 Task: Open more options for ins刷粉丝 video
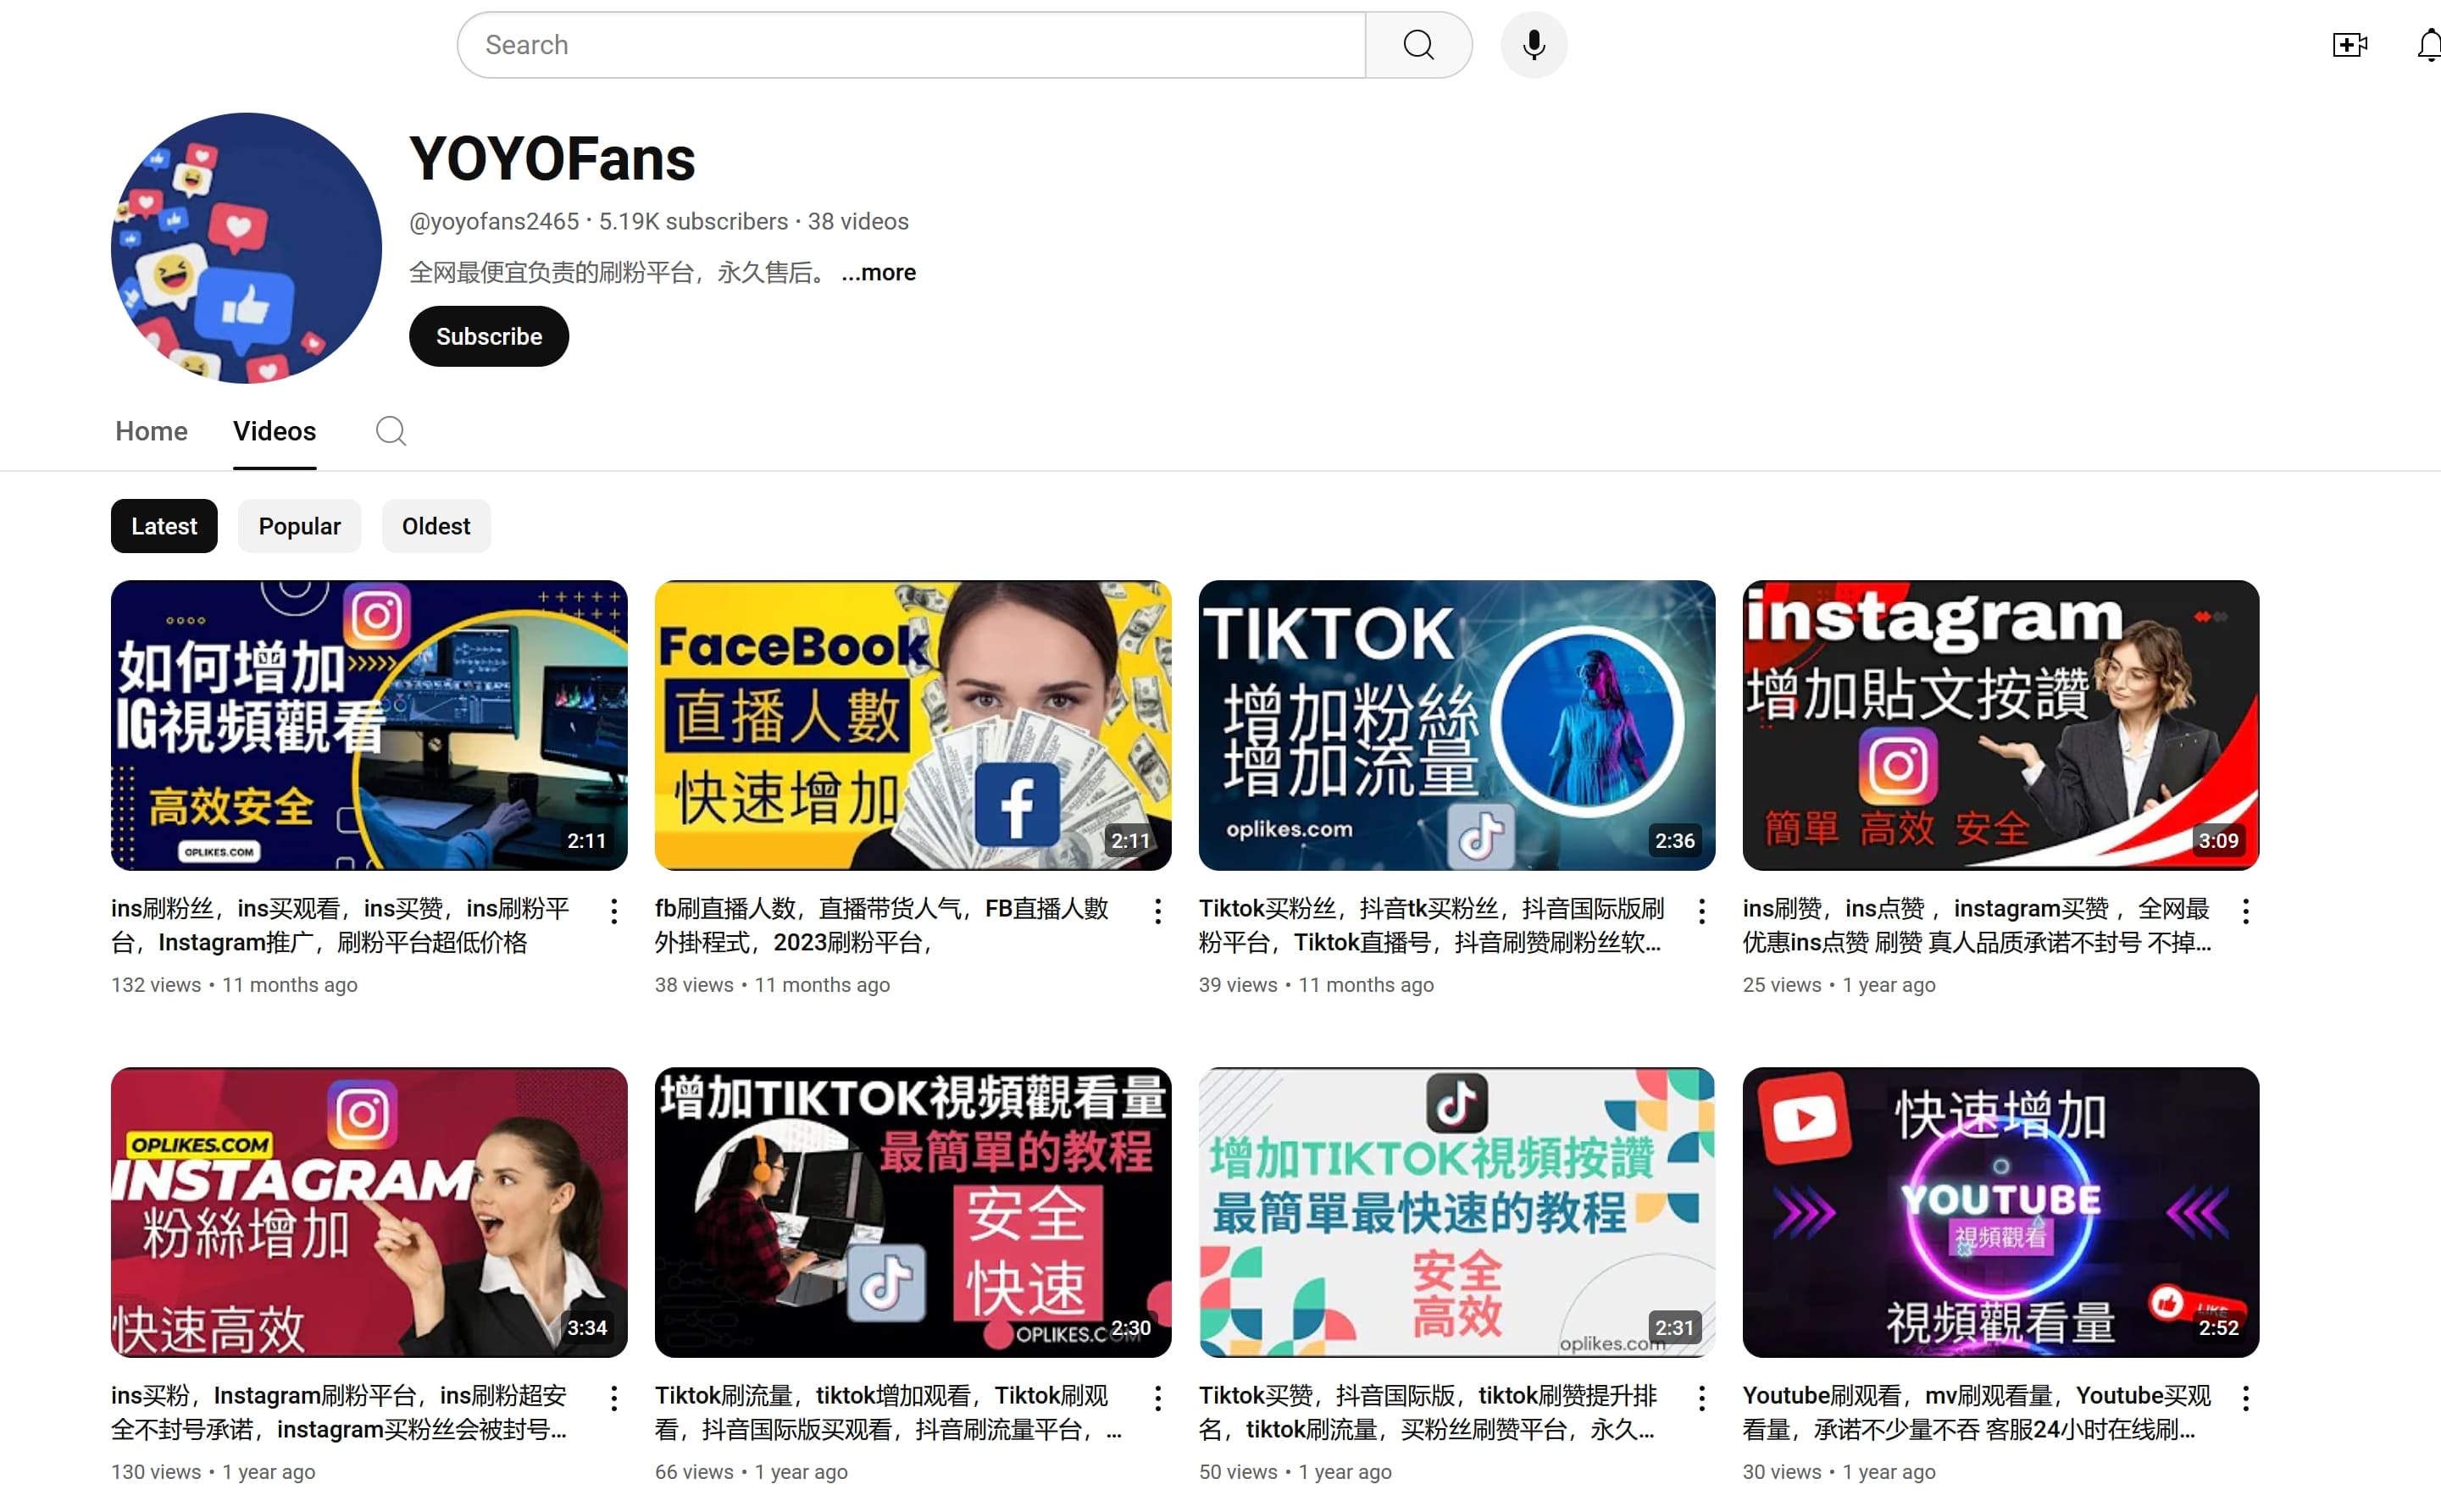(x=613, y=911)
